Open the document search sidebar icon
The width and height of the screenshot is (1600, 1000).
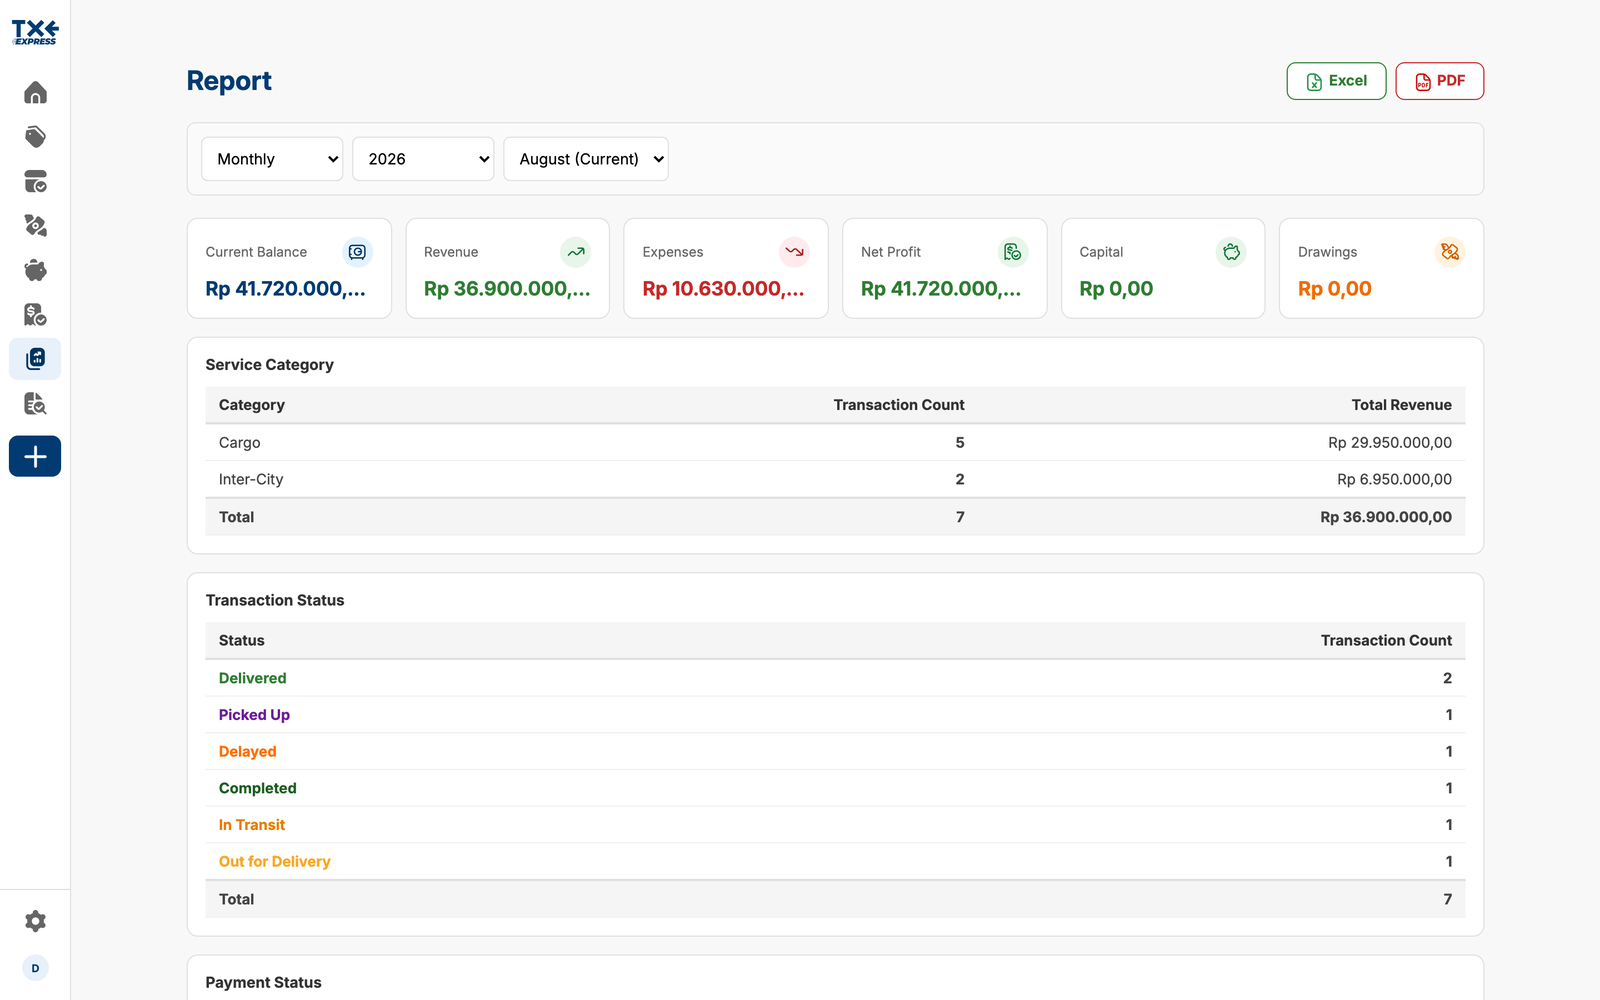pyautogui.click(x=35, y=404)
